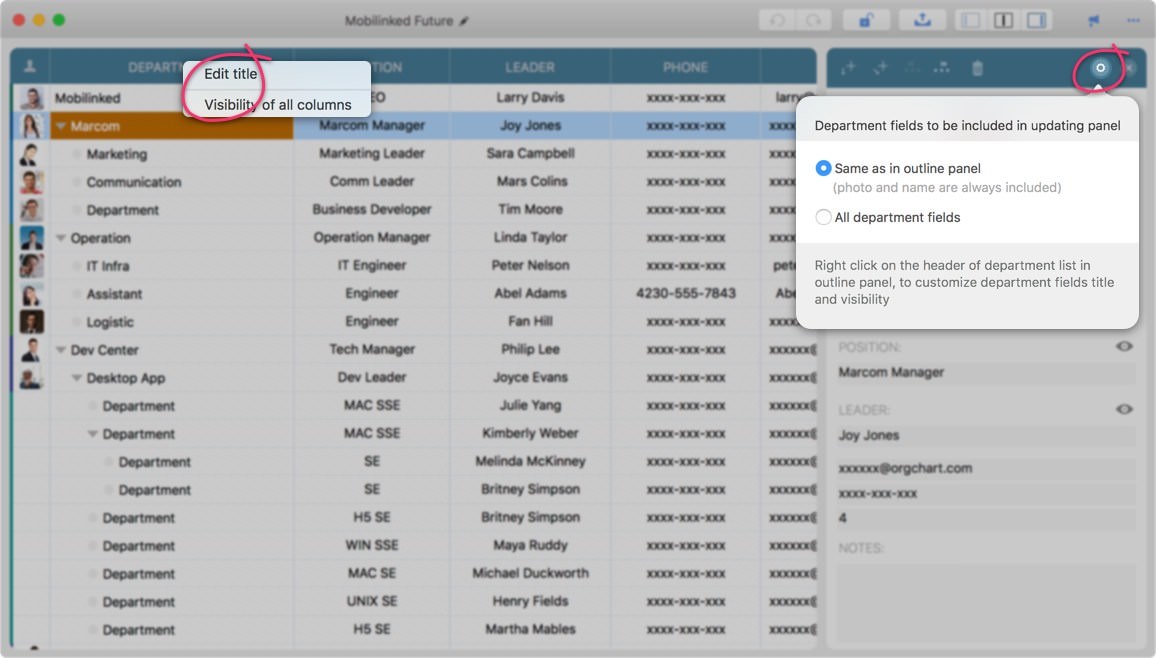Click the NOTES text area
The height and width of the screenshot is (658, 1156).
986,600
